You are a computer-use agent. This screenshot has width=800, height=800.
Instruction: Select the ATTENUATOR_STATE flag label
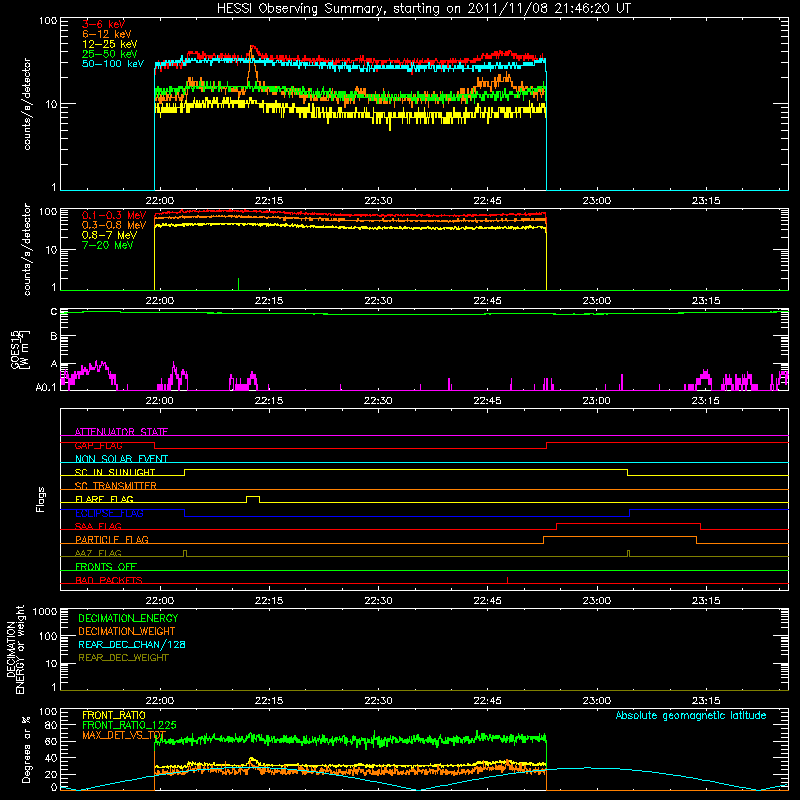pos(121,432)
